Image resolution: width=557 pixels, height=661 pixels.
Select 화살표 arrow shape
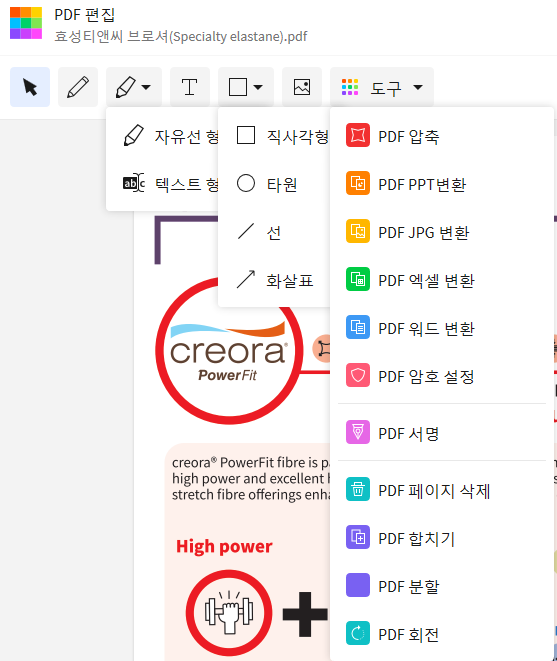274,280
